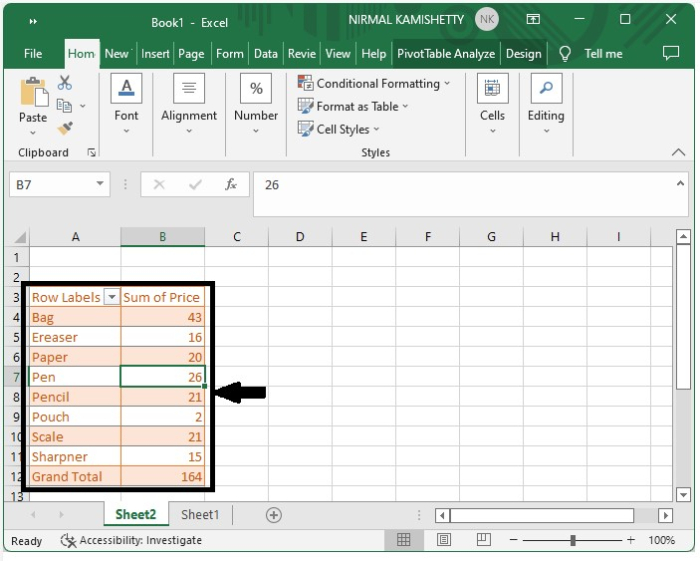Click the Cut scissors icon
The height and width of the screenshot is (561, 700).
[65, 83]
